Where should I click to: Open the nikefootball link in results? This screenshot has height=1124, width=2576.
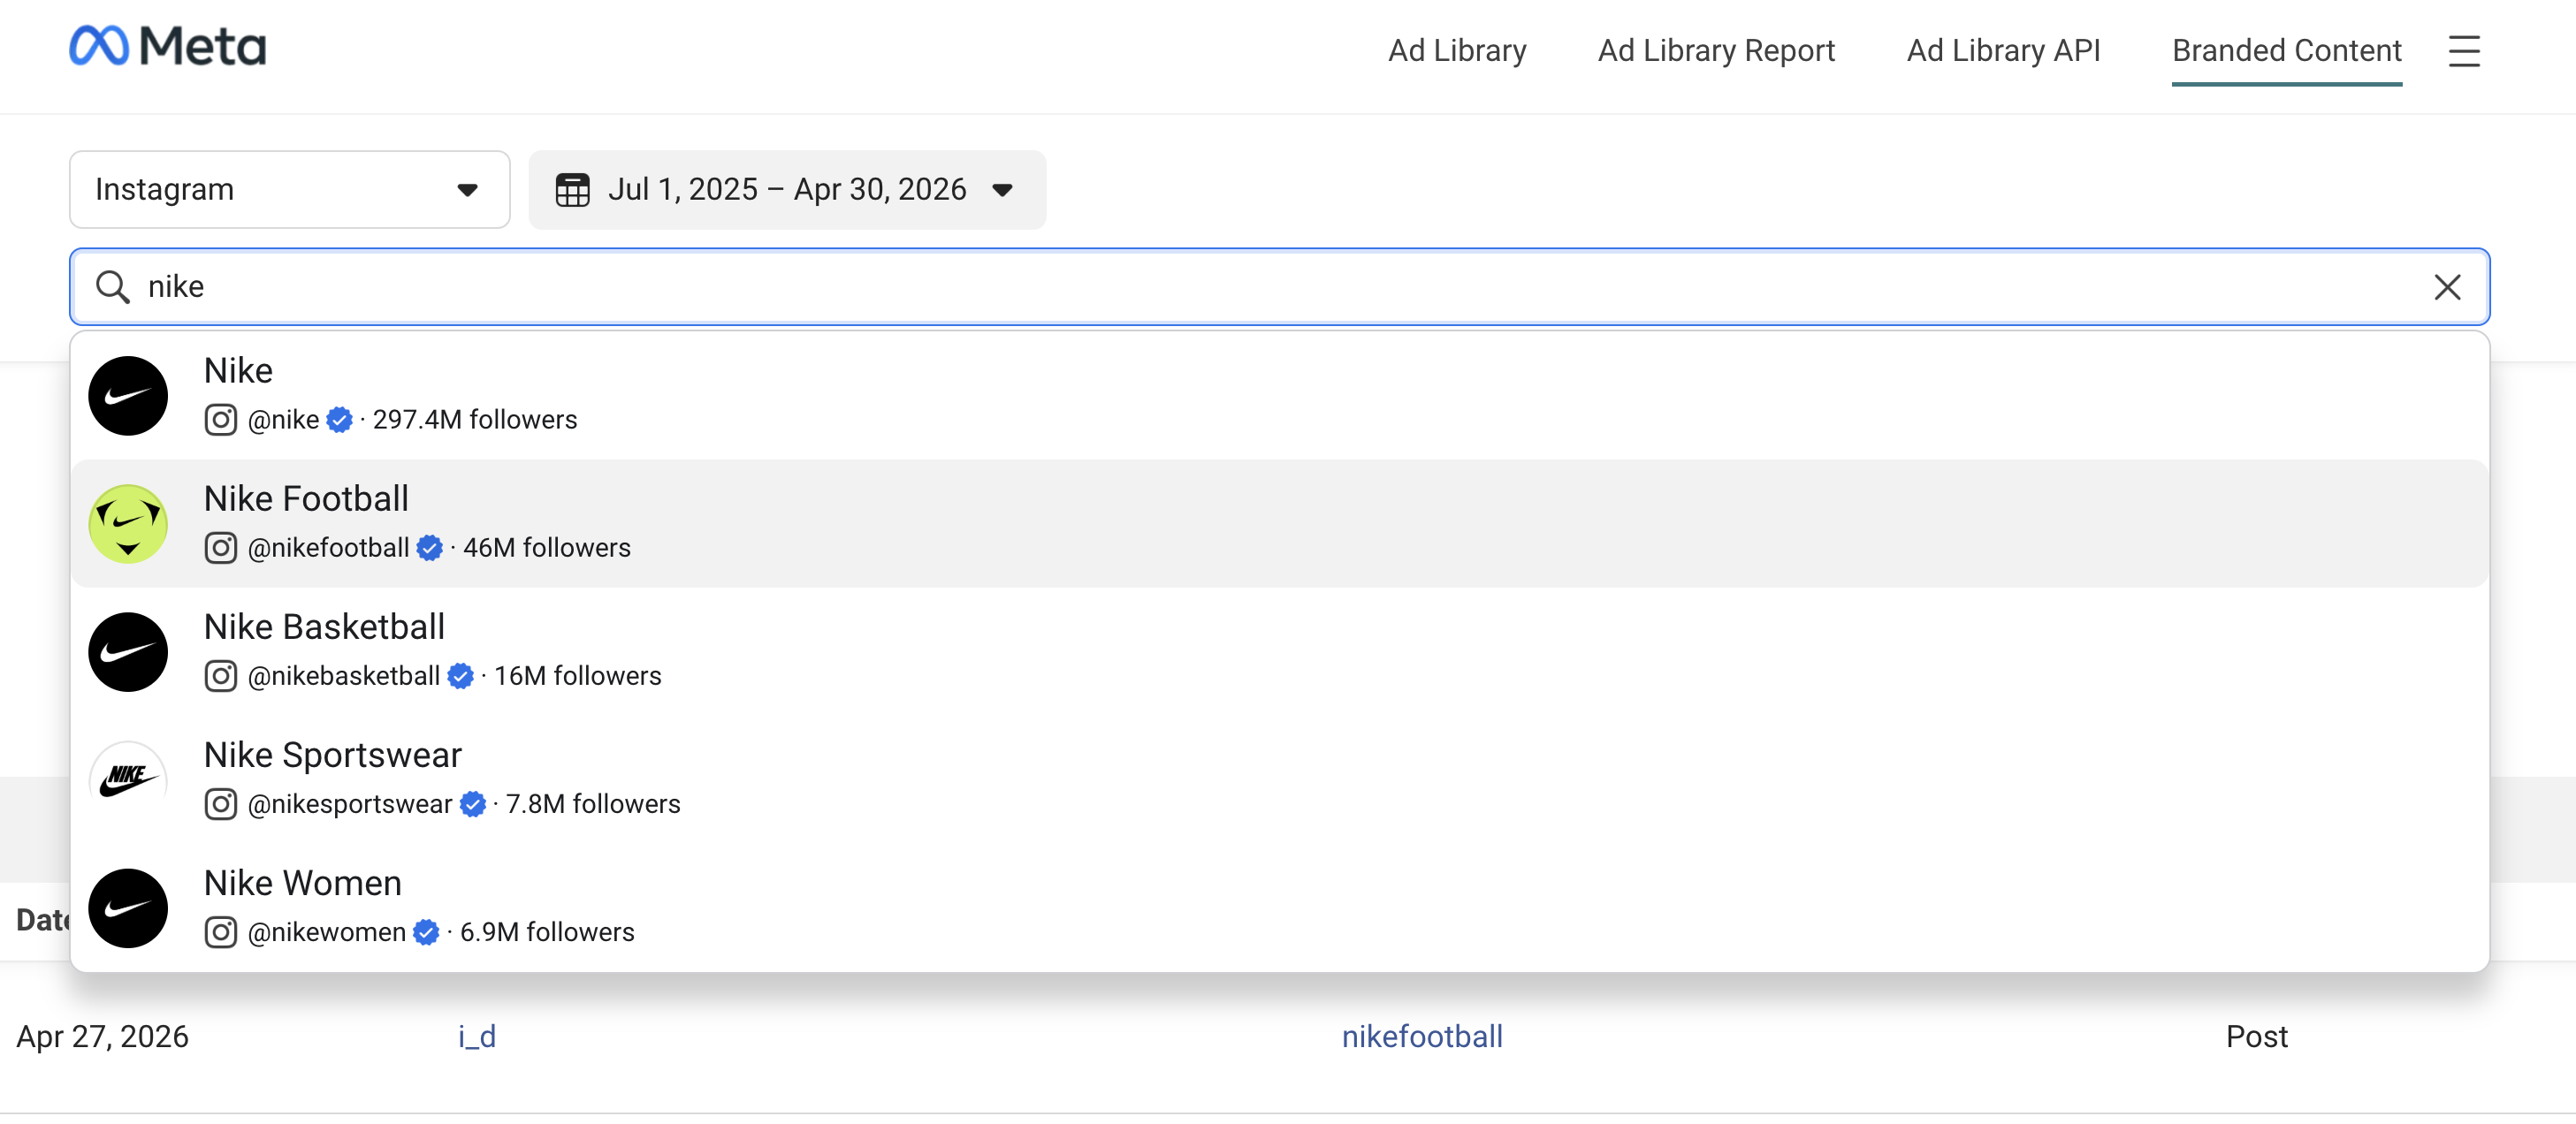(x=1422, y=1036)
